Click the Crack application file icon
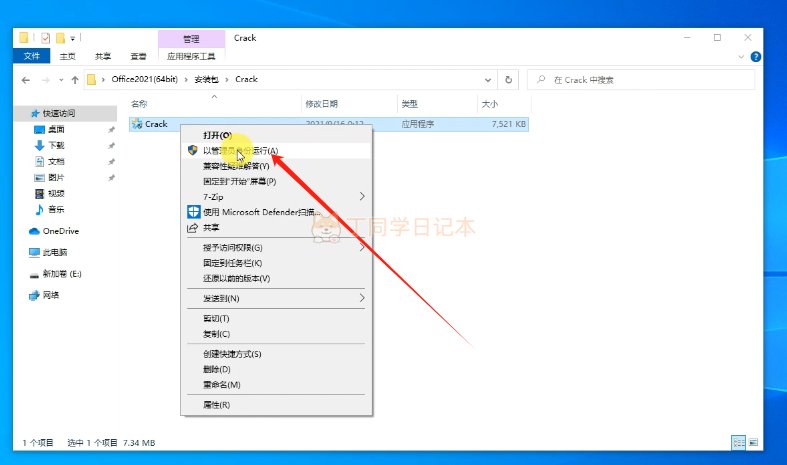 pos(136,125)
